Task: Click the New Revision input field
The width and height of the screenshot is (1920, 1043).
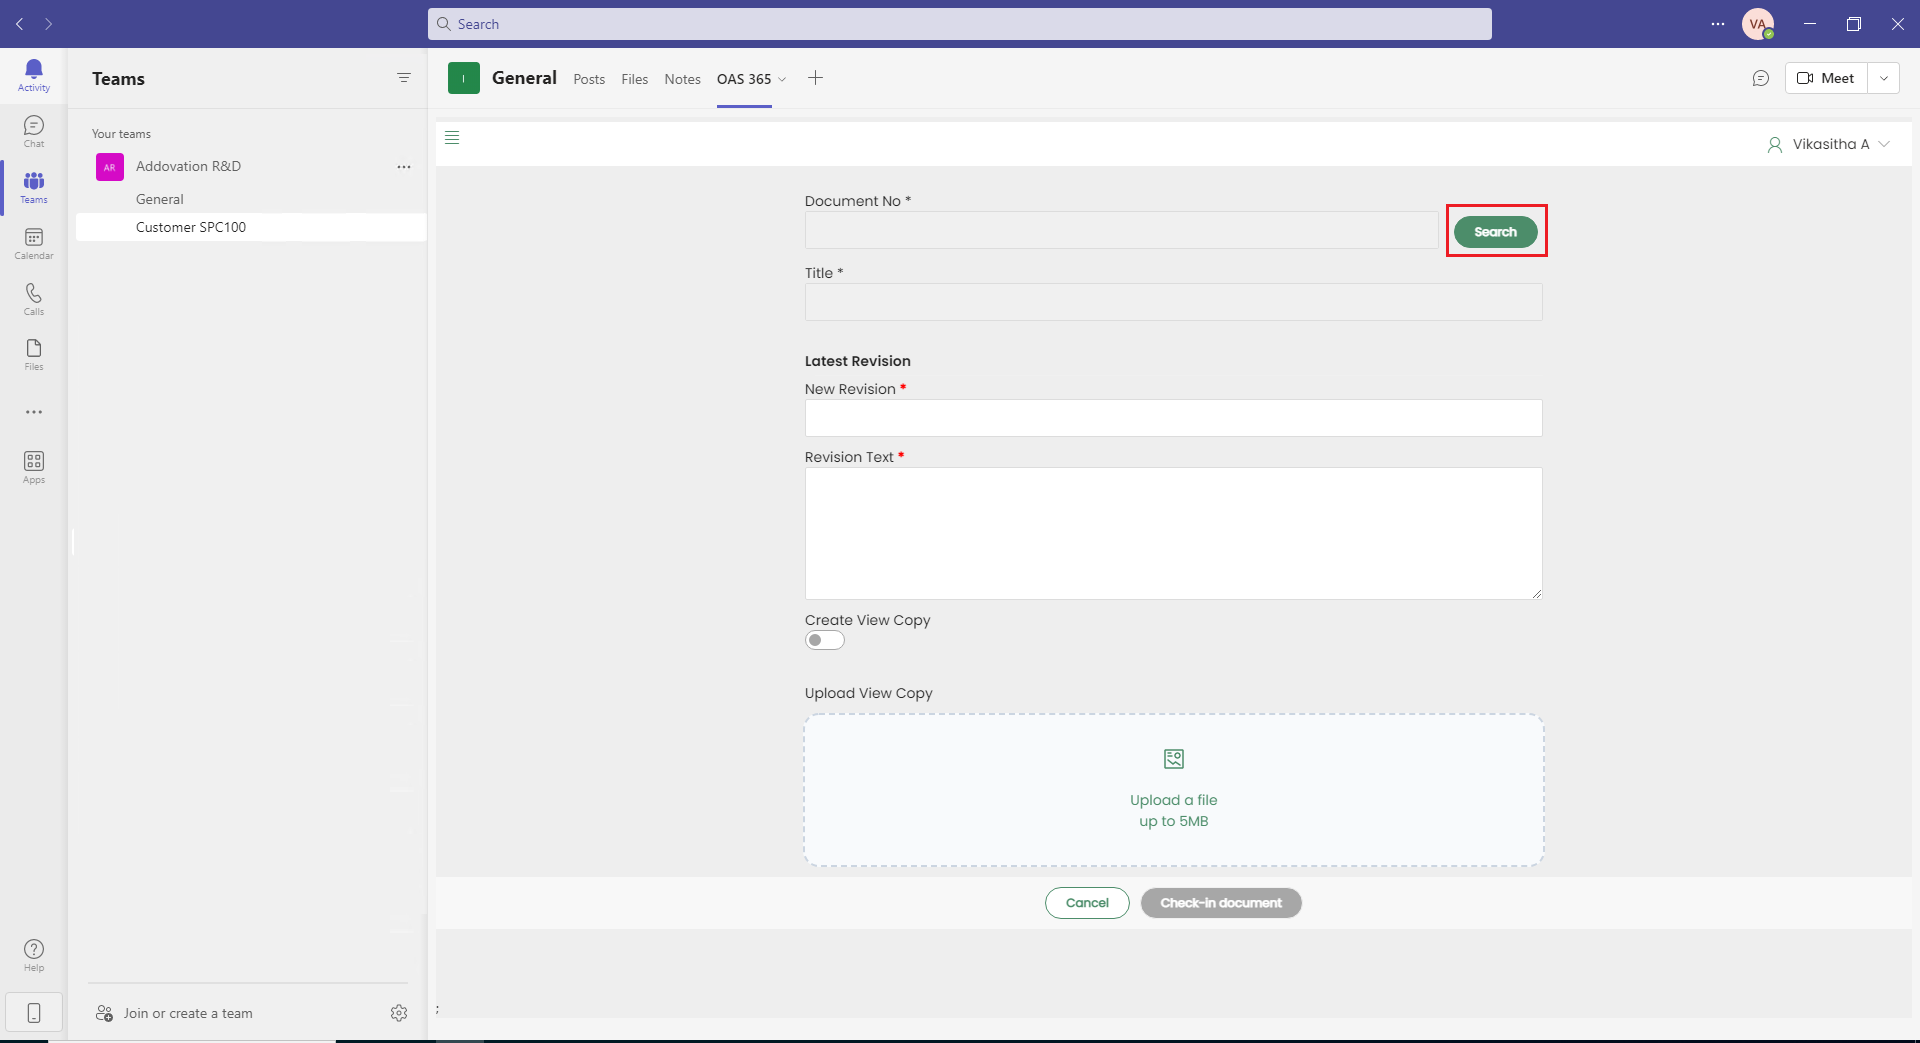Action: 1173,418
